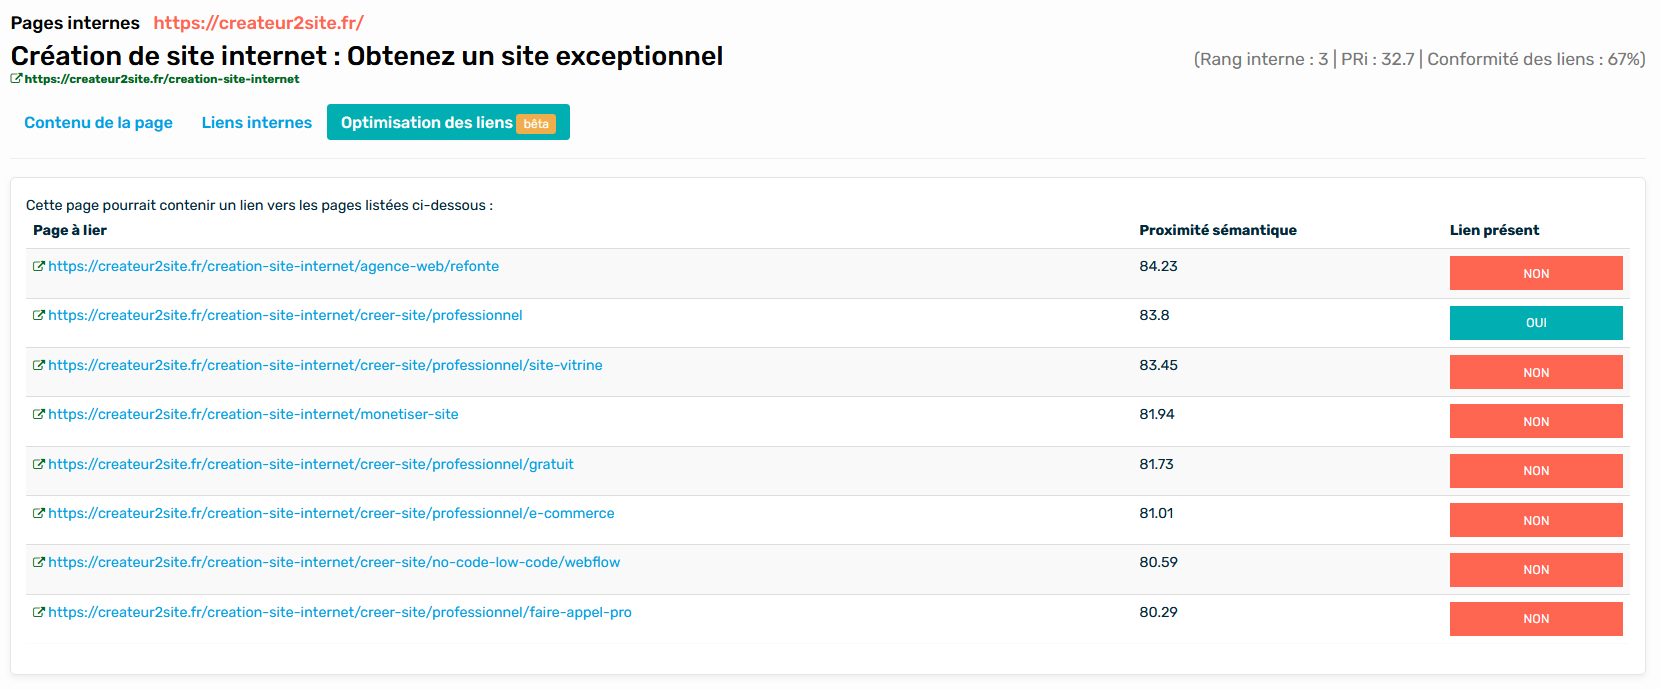The height and width of the screenshot is (689, 1661).
Task: Open the createur2site.fr homepage link in header
Action: pyautogui.click(x=258, y=23)
